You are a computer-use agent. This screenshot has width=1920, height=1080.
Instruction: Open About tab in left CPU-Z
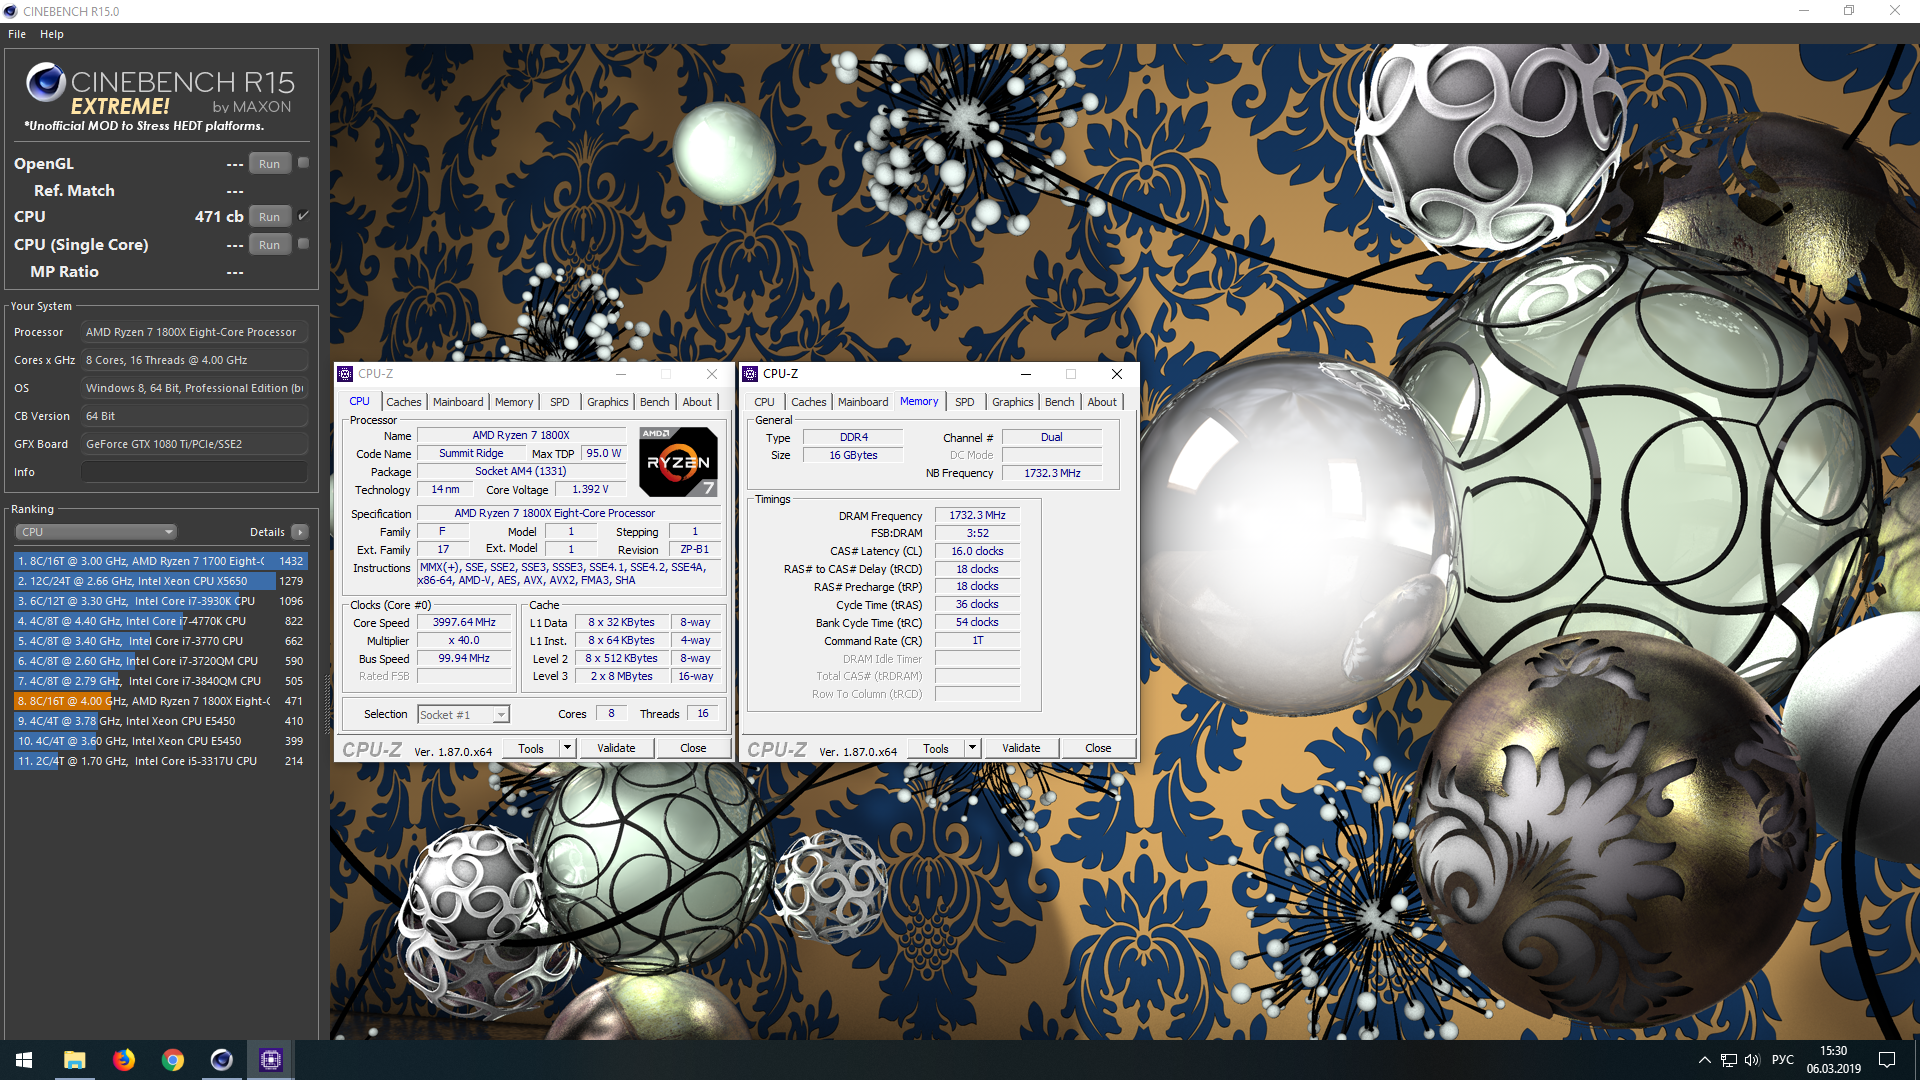698,402
